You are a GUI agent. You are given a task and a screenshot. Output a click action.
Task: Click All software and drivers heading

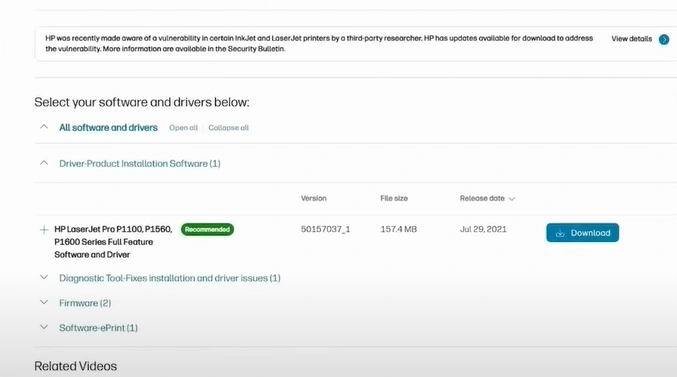(x=108, y=127)
